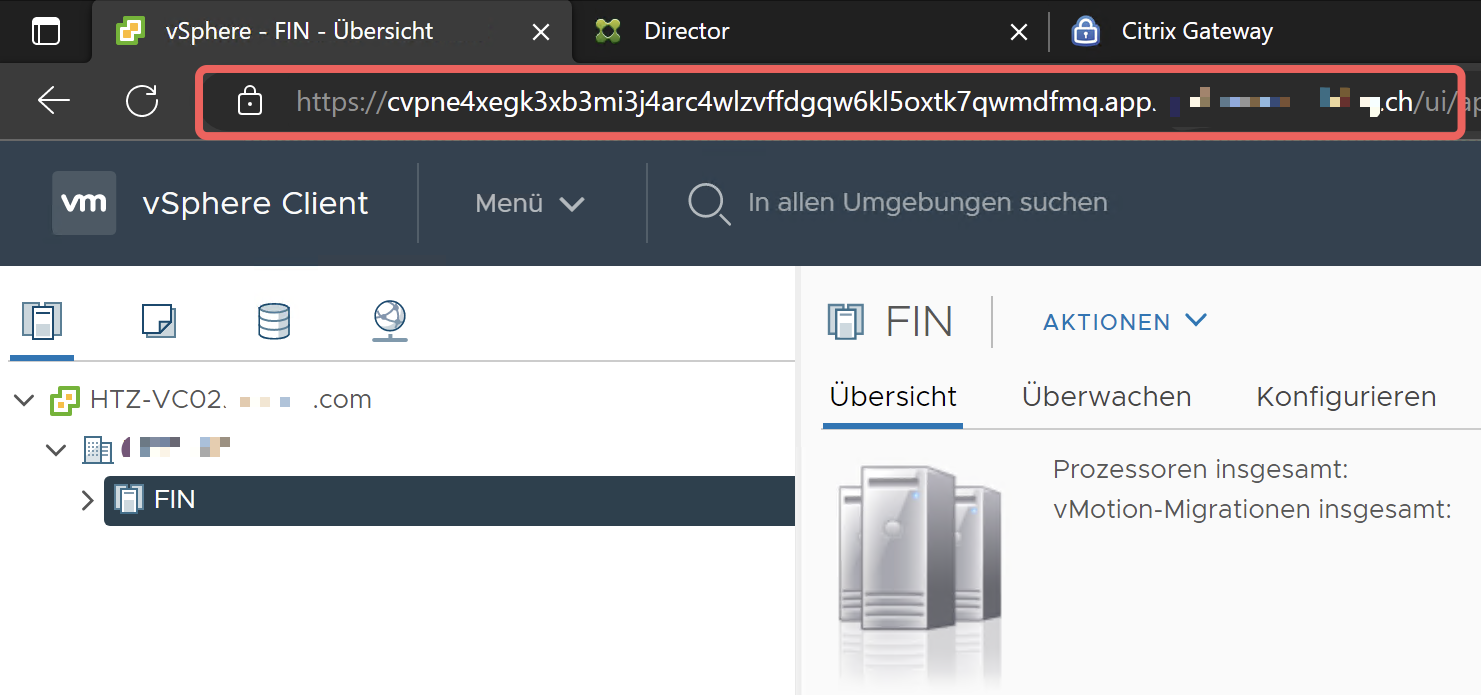
Task: Open the Konfigurieren tab
Action: click(x=1345, y=396)
